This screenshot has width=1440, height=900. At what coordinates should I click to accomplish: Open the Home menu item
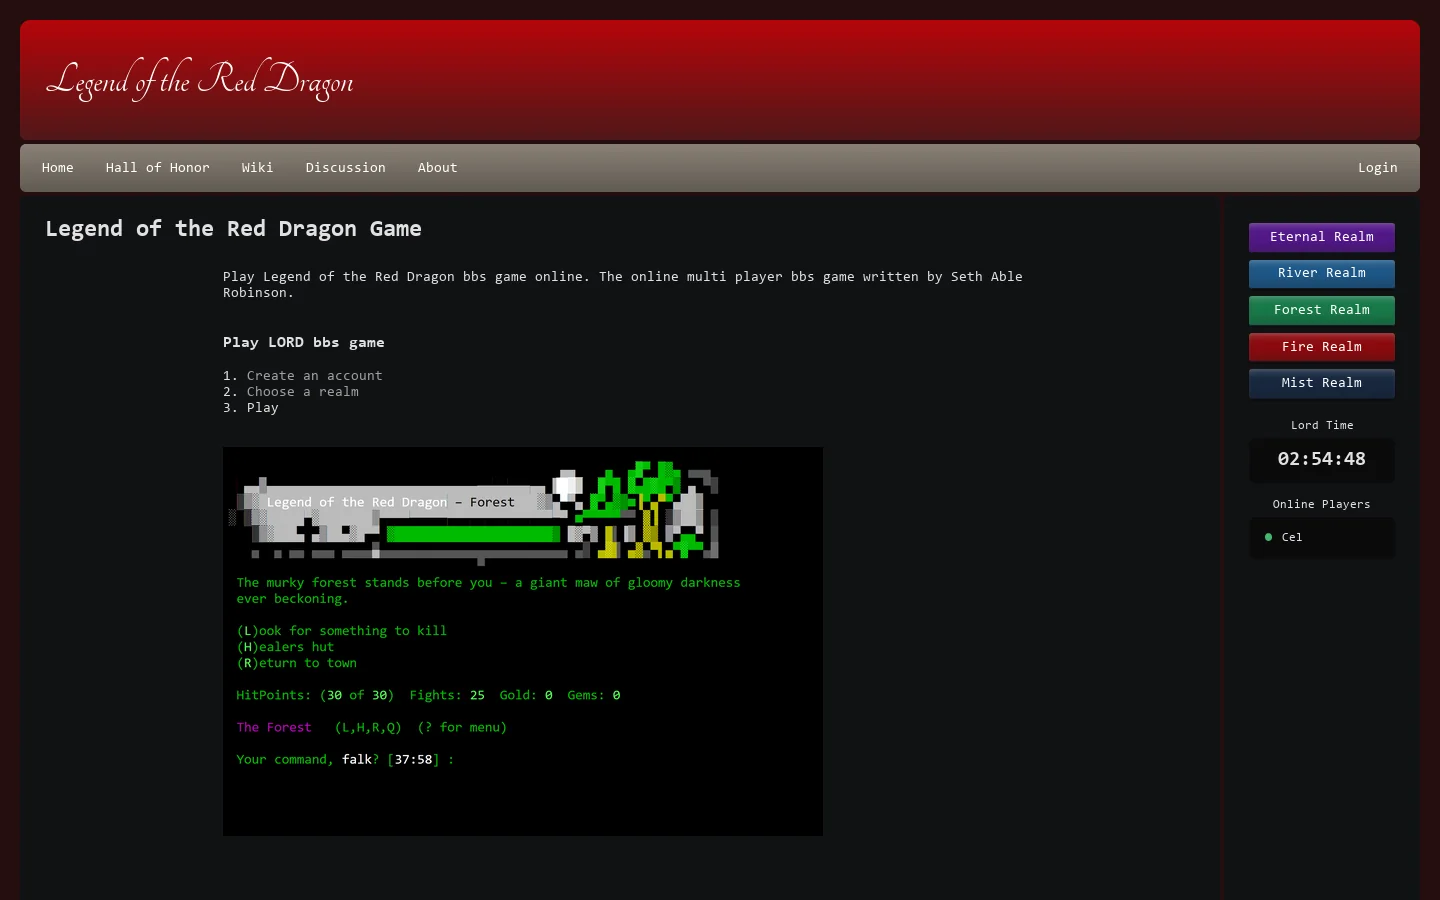pos(58,168)
